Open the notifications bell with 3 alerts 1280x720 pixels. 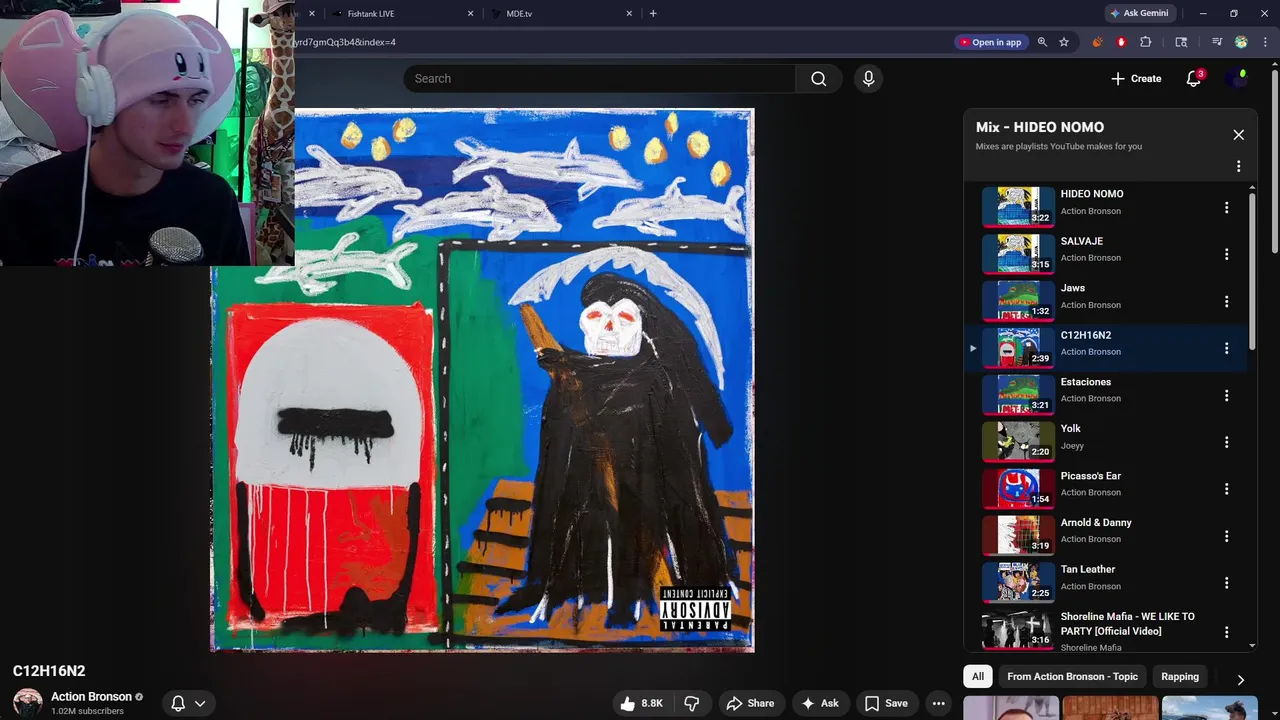coord(1194,78)
